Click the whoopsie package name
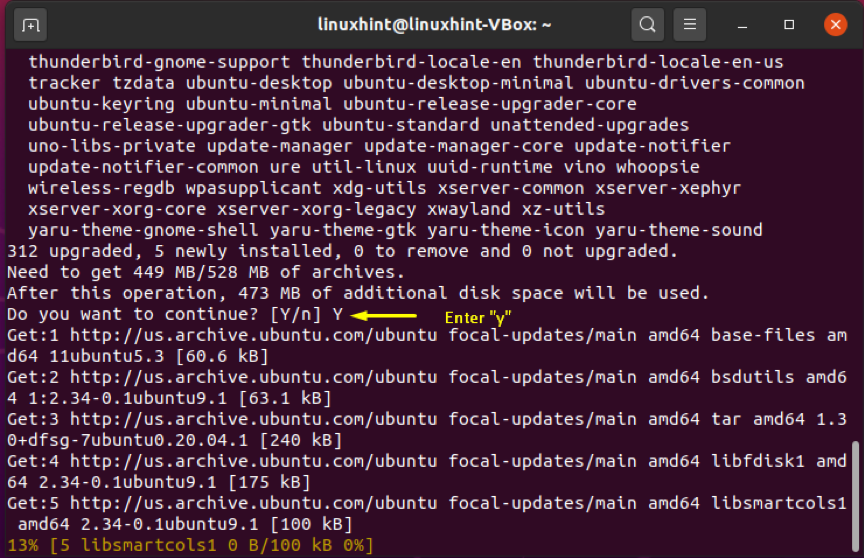Screen dimensions: 864x558 pyautogui.click(x=658, y=167)
